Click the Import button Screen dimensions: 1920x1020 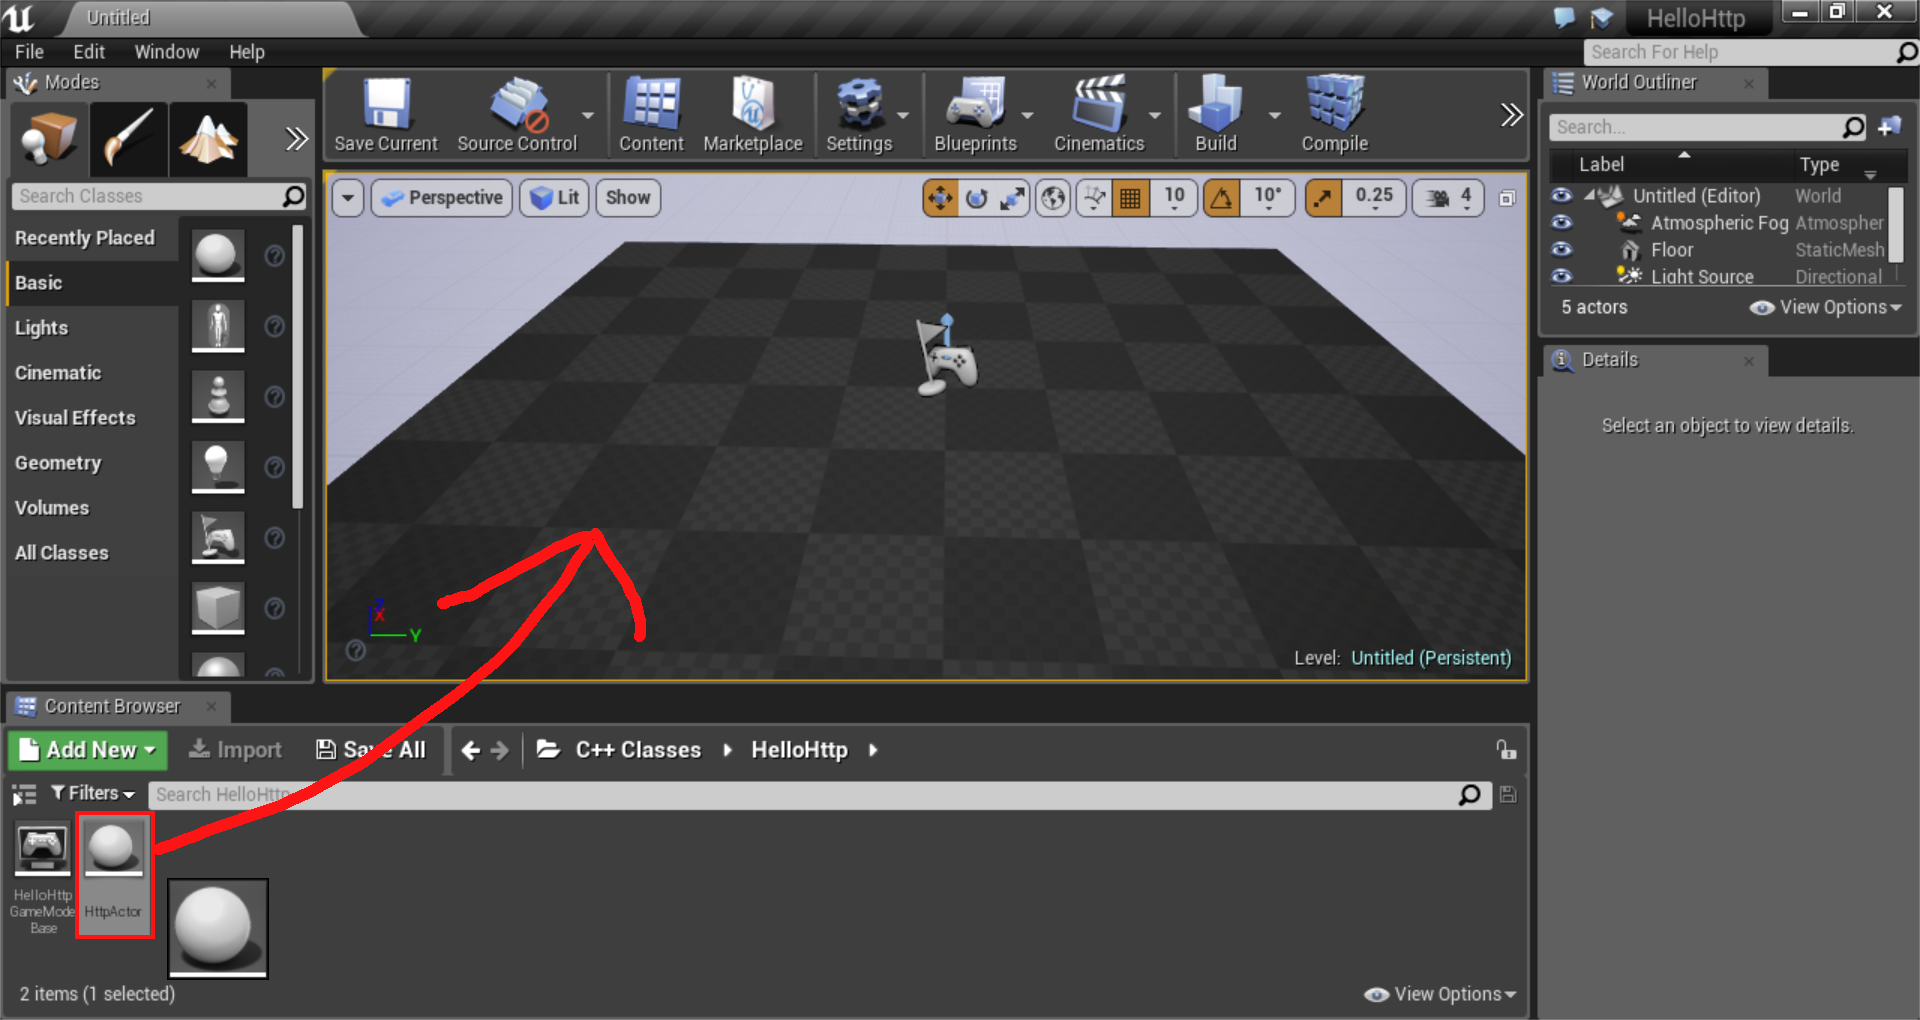(x=235, y=750)
